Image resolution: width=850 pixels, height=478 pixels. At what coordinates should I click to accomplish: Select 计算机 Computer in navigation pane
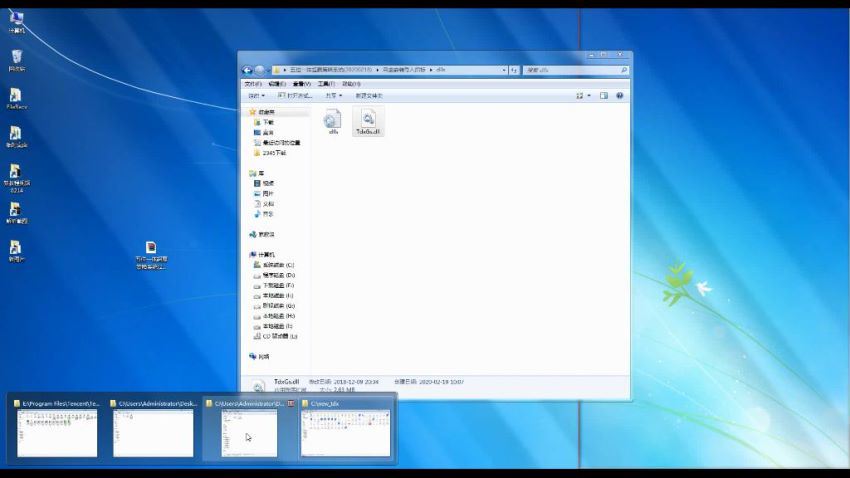click(x=262, y=255)
